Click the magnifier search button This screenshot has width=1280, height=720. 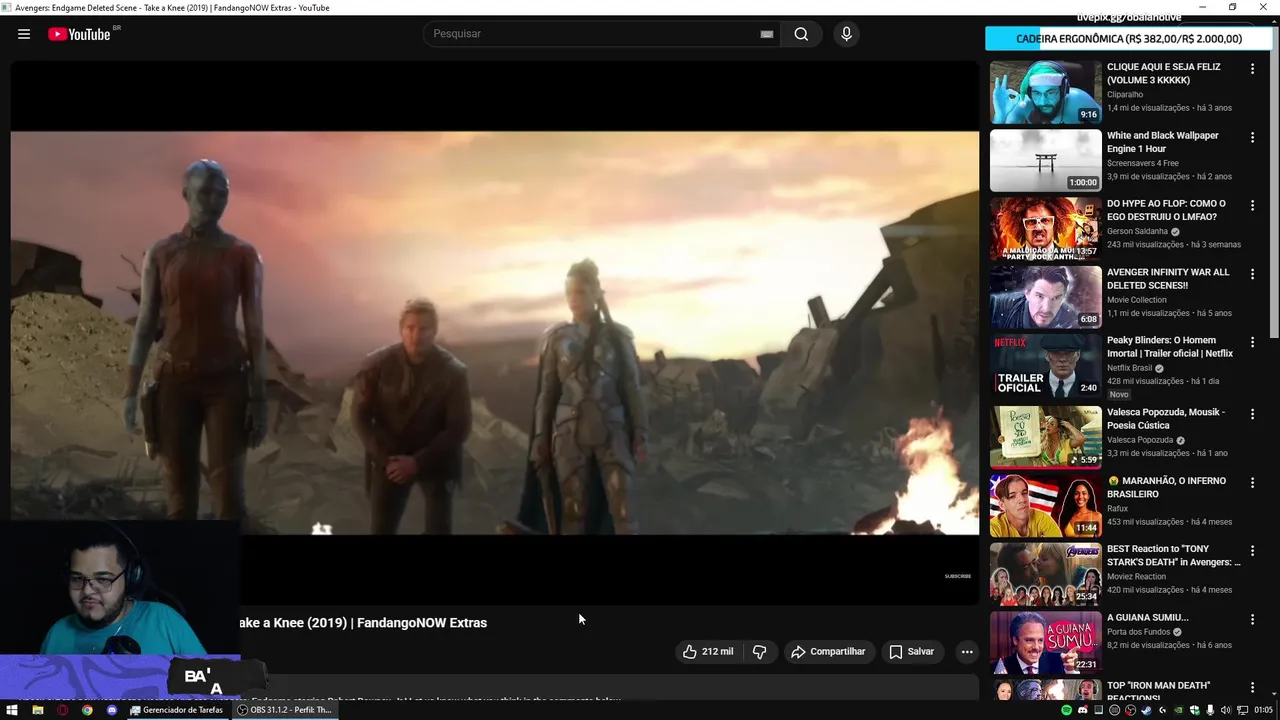[x=801, y=34]
